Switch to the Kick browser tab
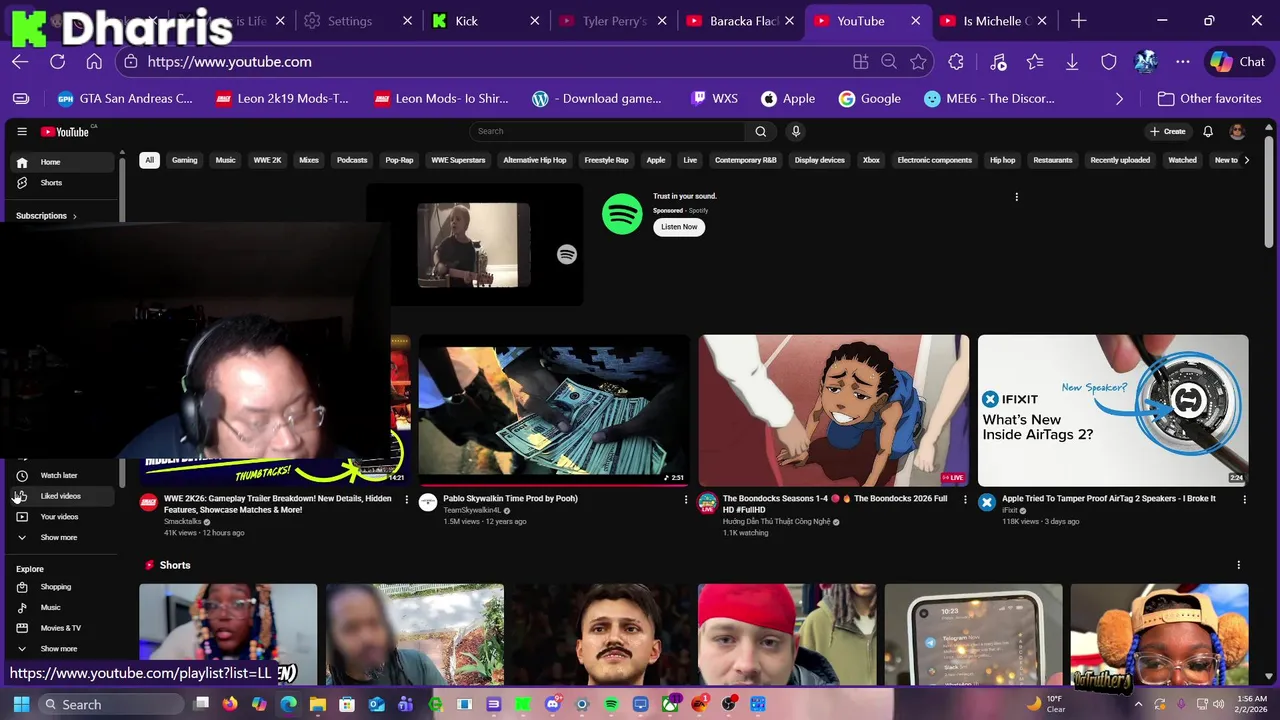This screenshot has width=1280, height=720. click(x=487, y=21)
